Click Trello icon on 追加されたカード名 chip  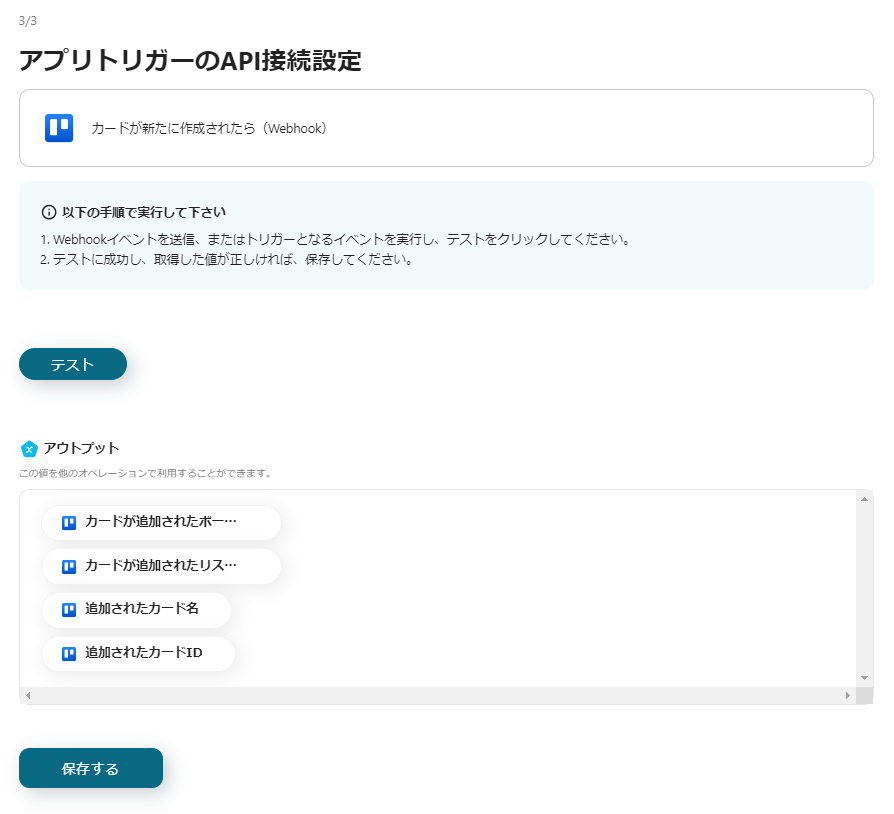[69, 610]
